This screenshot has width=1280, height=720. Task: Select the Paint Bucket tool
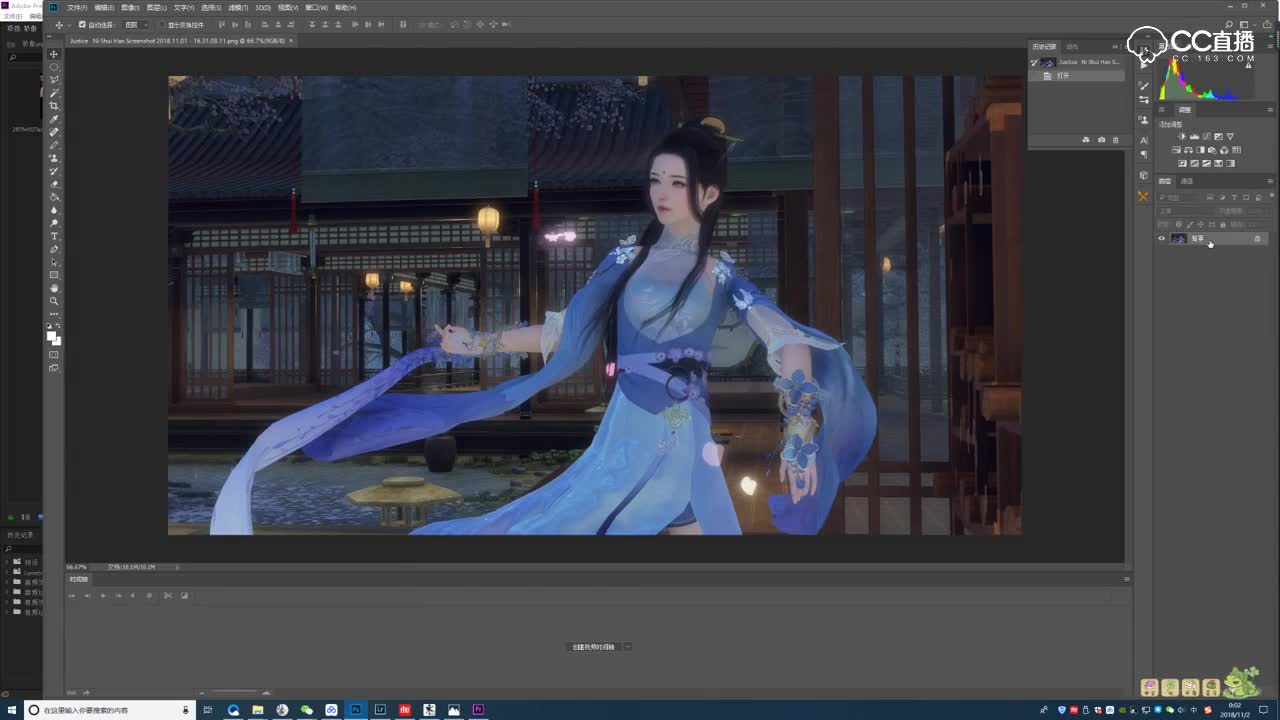54,197
